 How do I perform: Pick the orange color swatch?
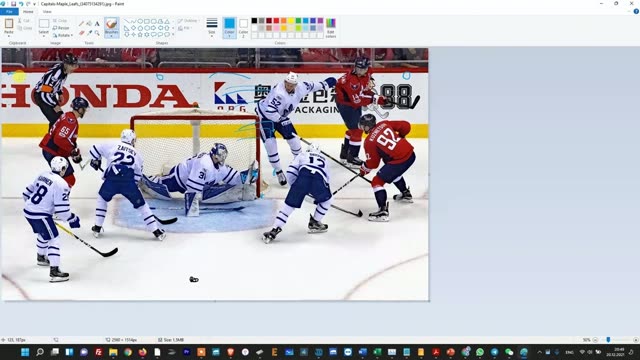[x=284, y=21]
